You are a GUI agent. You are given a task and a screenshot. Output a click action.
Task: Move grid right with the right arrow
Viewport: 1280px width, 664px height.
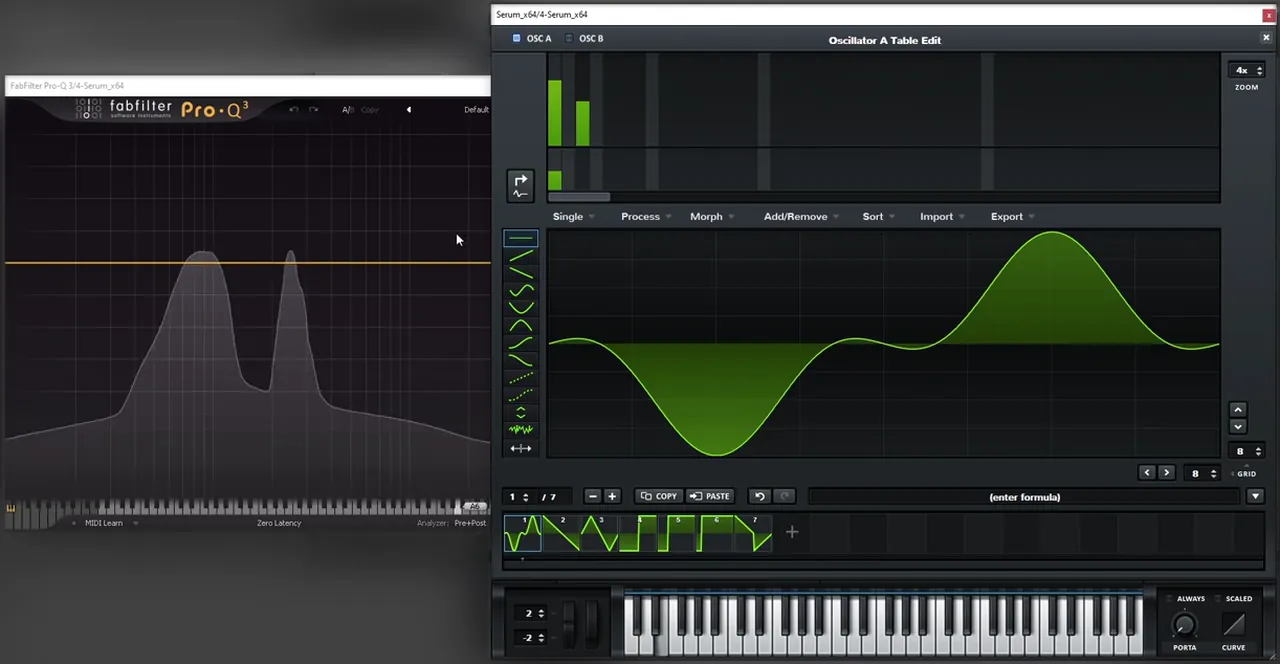pos(1165,473)
